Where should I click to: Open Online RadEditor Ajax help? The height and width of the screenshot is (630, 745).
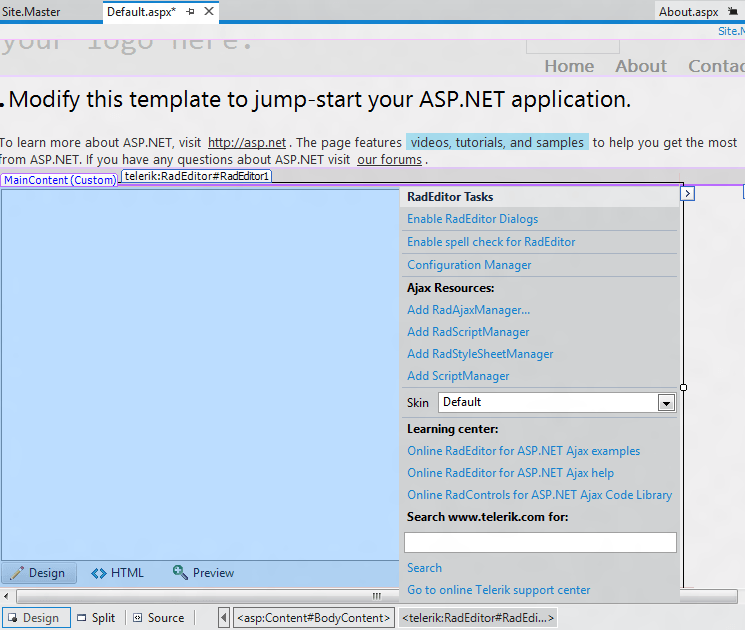pos(510,473)
